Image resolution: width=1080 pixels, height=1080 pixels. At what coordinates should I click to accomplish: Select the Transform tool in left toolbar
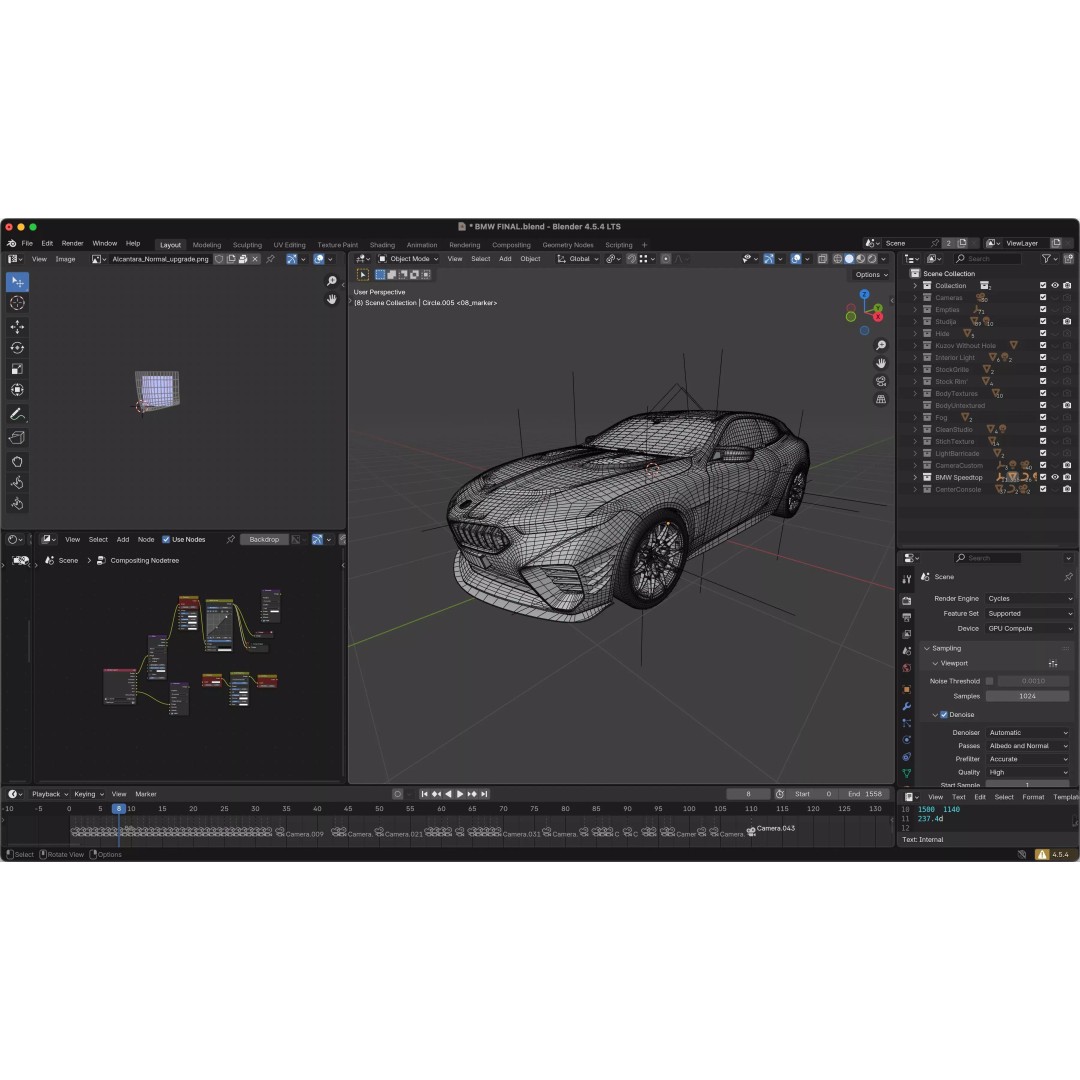click(17, 390)
